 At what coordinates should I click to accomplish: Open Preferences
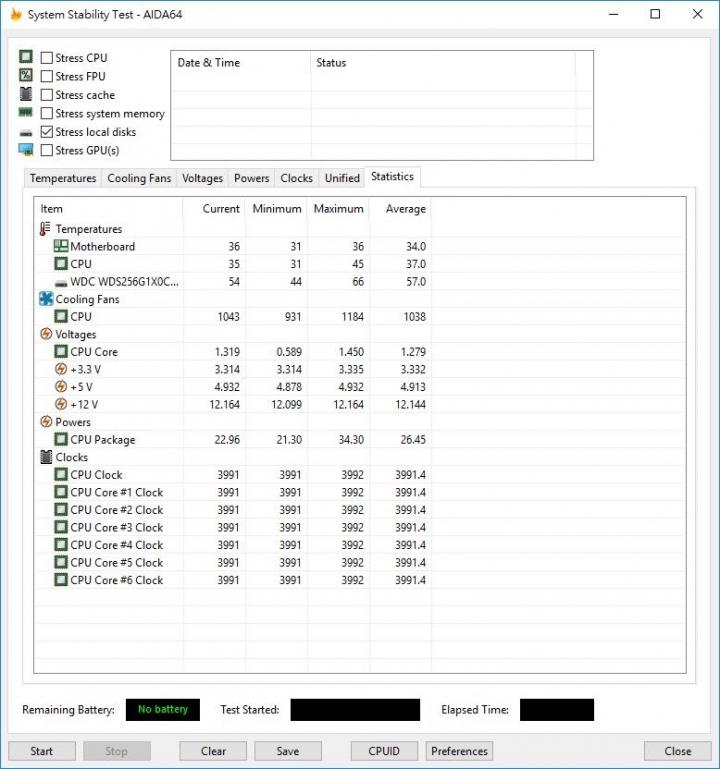(x=459, y=751)
